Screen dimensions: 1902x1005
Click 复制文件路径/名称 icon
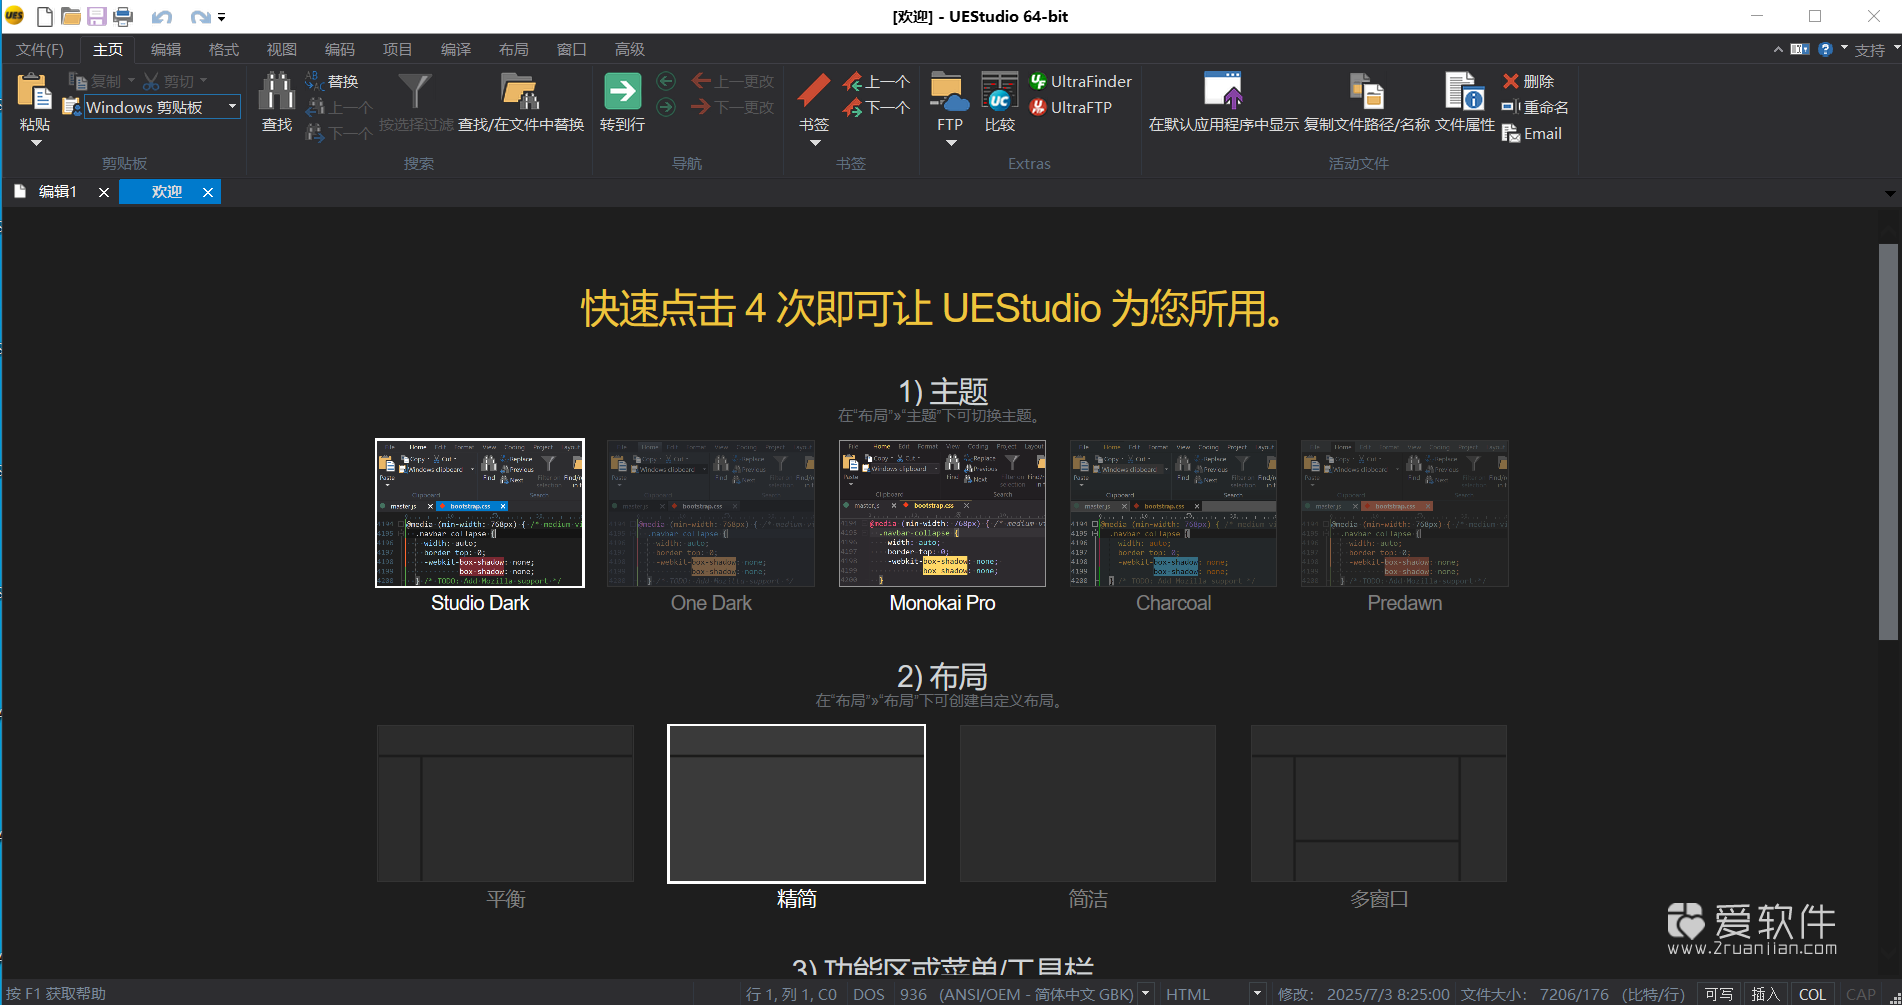pyautogui.click(x=1367, y=92)
